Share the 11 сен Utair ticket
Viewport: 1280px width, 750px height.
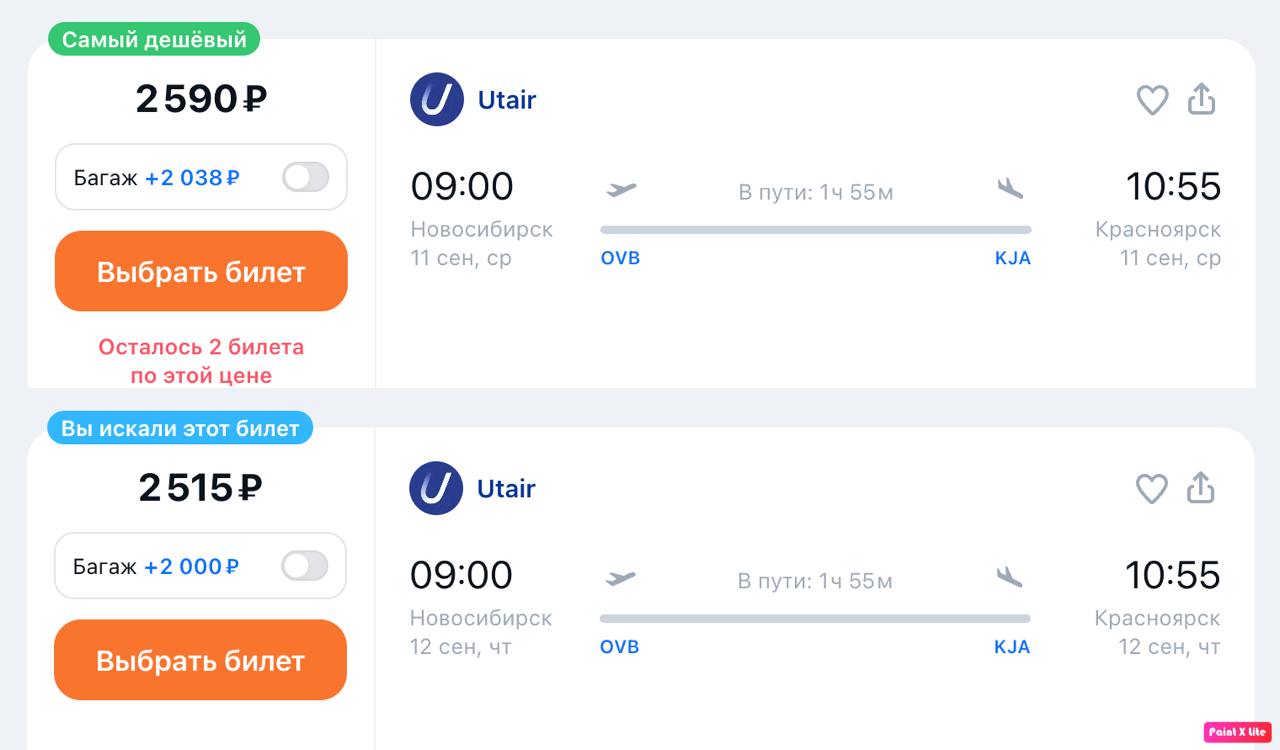coord(1201,99)
